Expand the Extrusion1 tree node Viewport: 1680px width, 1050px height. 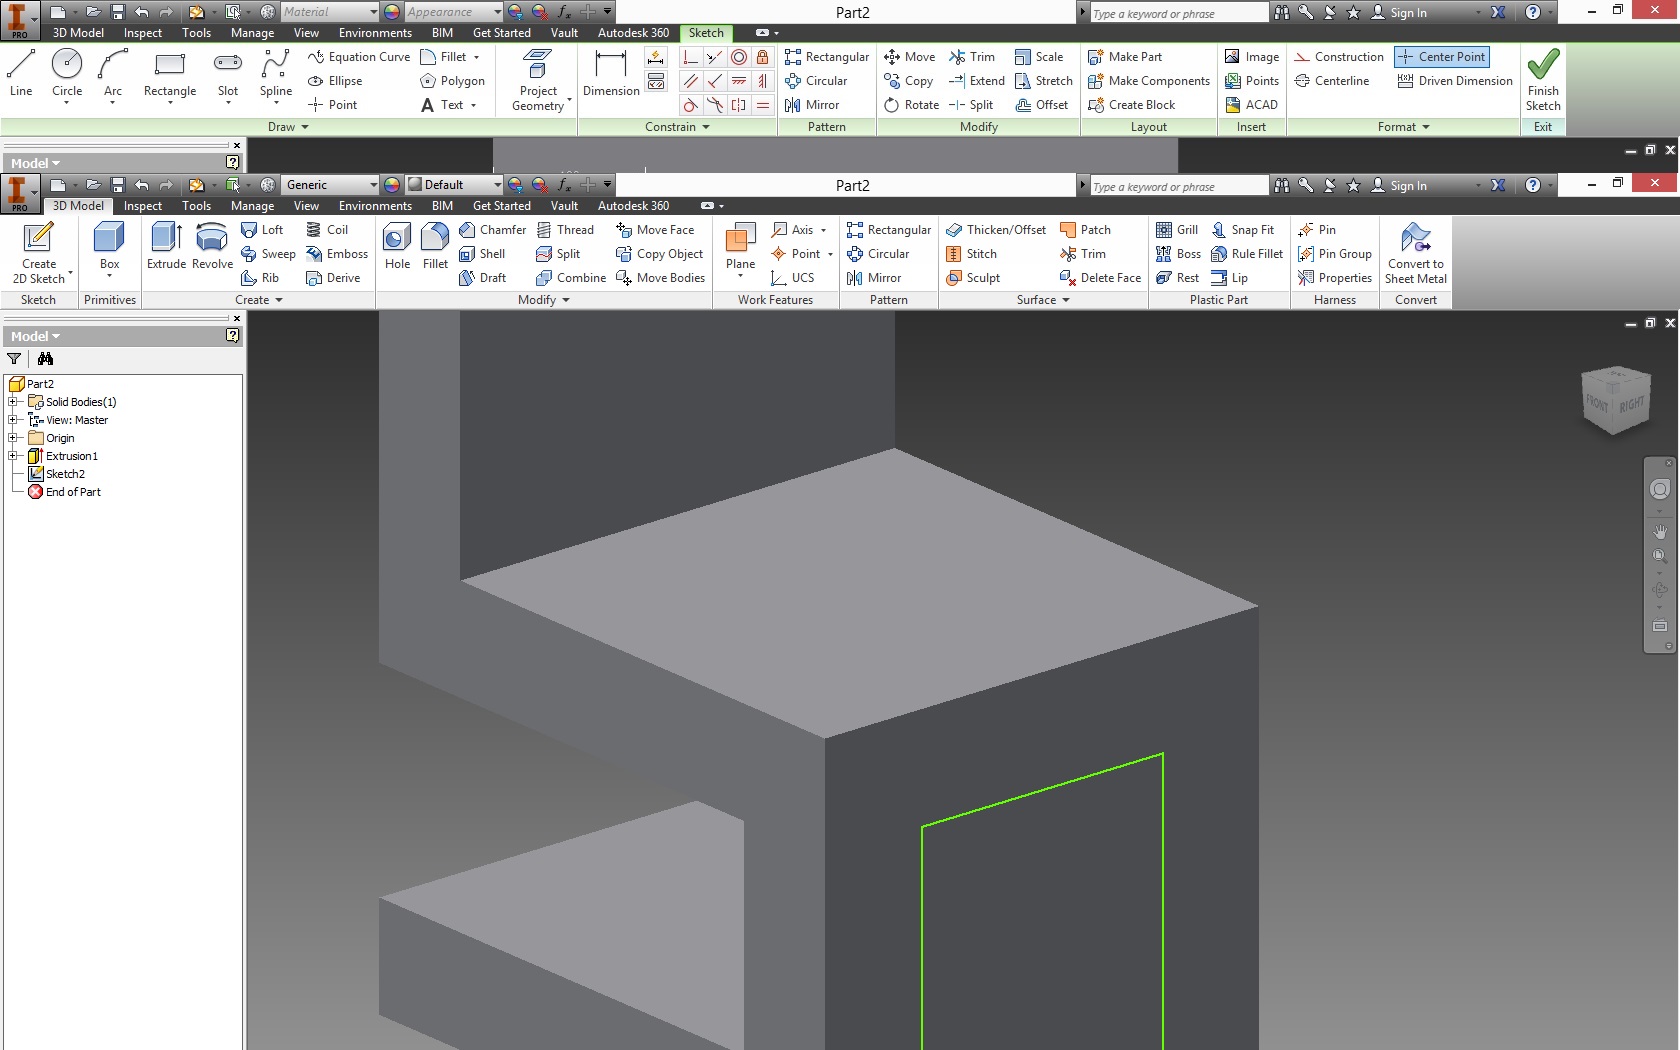(14, 456)
